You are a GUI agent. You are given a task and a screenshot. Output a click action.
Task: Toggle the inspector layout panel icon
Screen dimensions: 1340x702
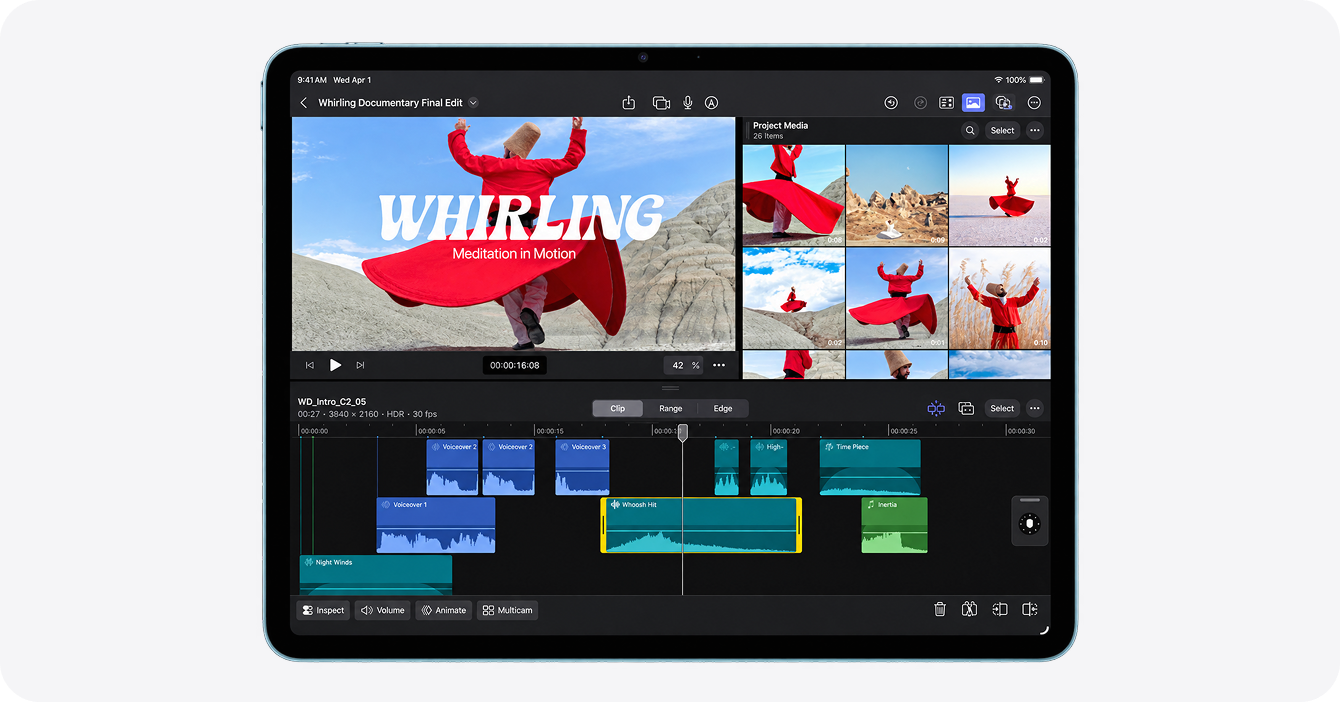tap(946, 103)
